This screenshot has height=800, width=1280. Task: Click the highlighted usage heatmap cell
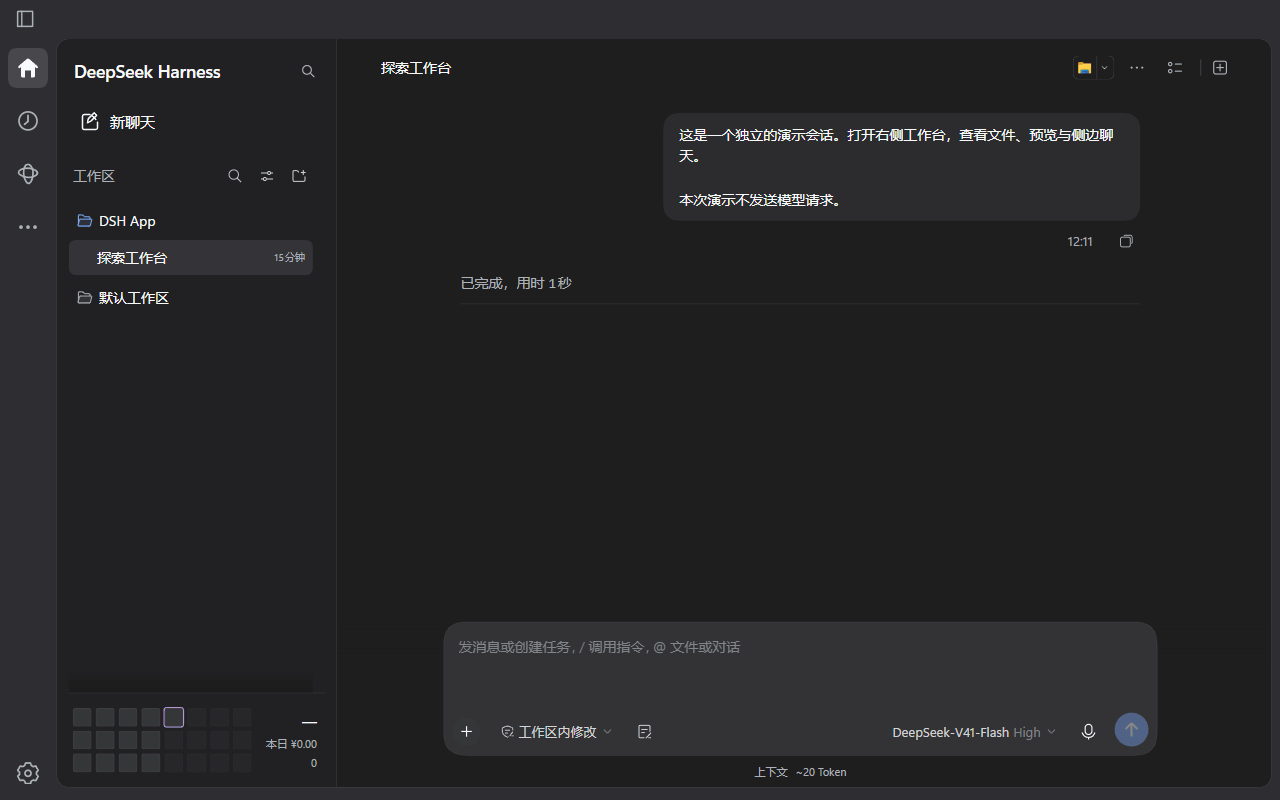pos(174,717)
